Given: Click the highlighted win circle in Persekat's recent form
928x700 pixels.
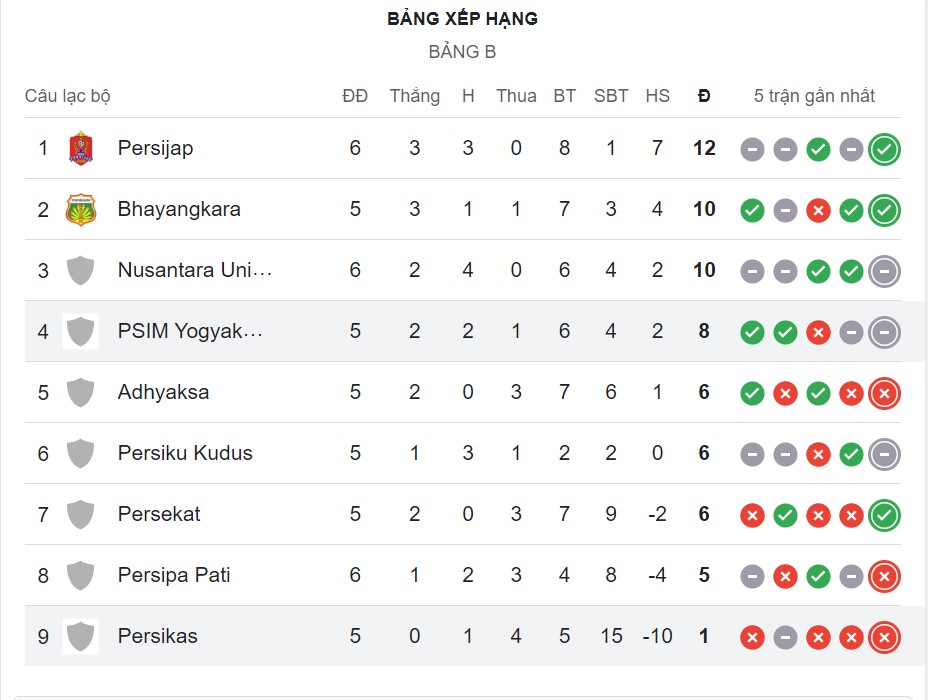Looking at the screenshot, I should [883, 514].
